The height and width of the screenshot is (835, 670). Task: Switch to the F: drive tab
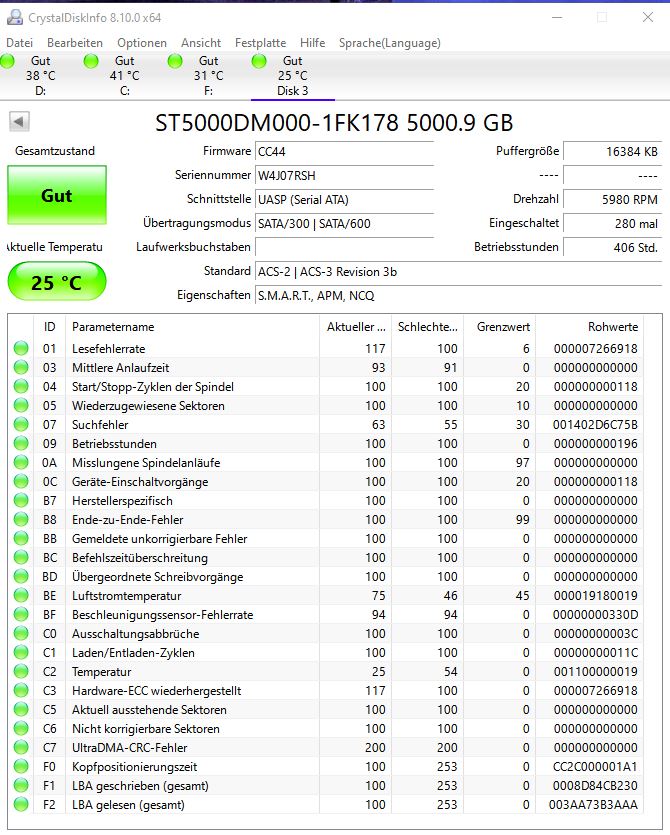(208, 76)
